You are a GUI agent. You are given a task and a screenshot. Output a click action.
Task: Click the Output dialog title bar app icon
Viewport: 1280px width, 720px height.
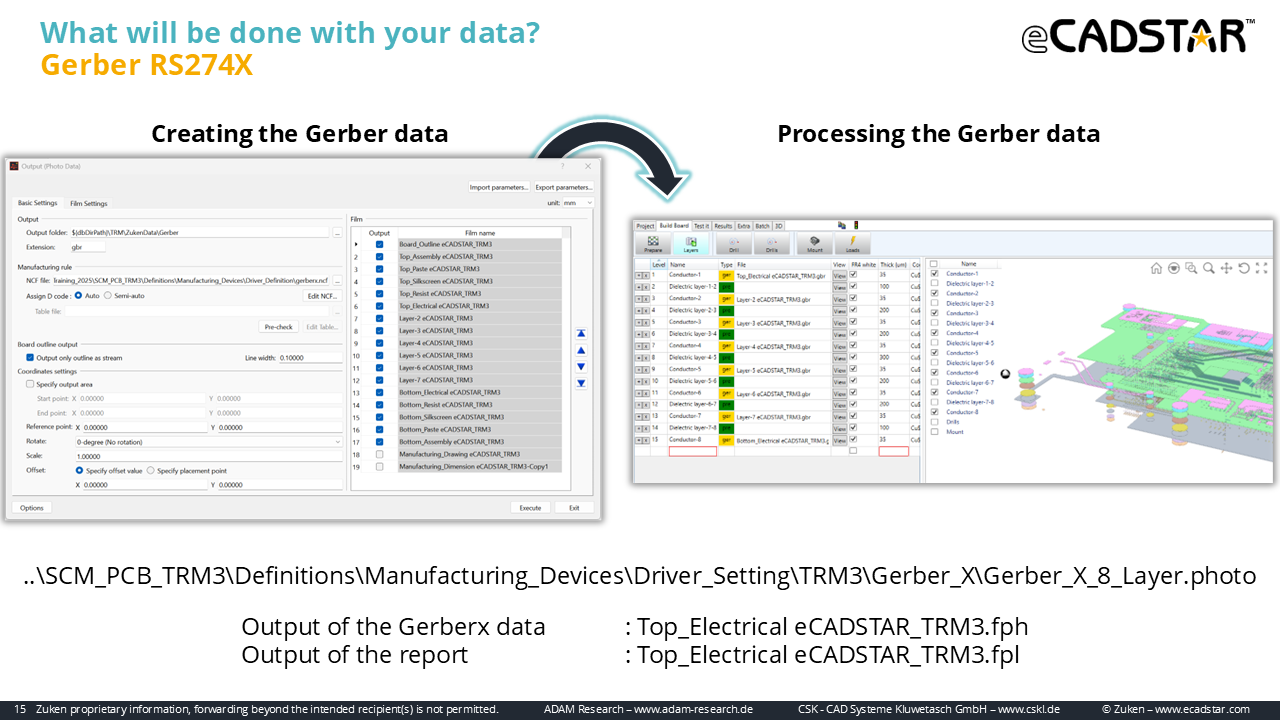click(x=15, y=166)
